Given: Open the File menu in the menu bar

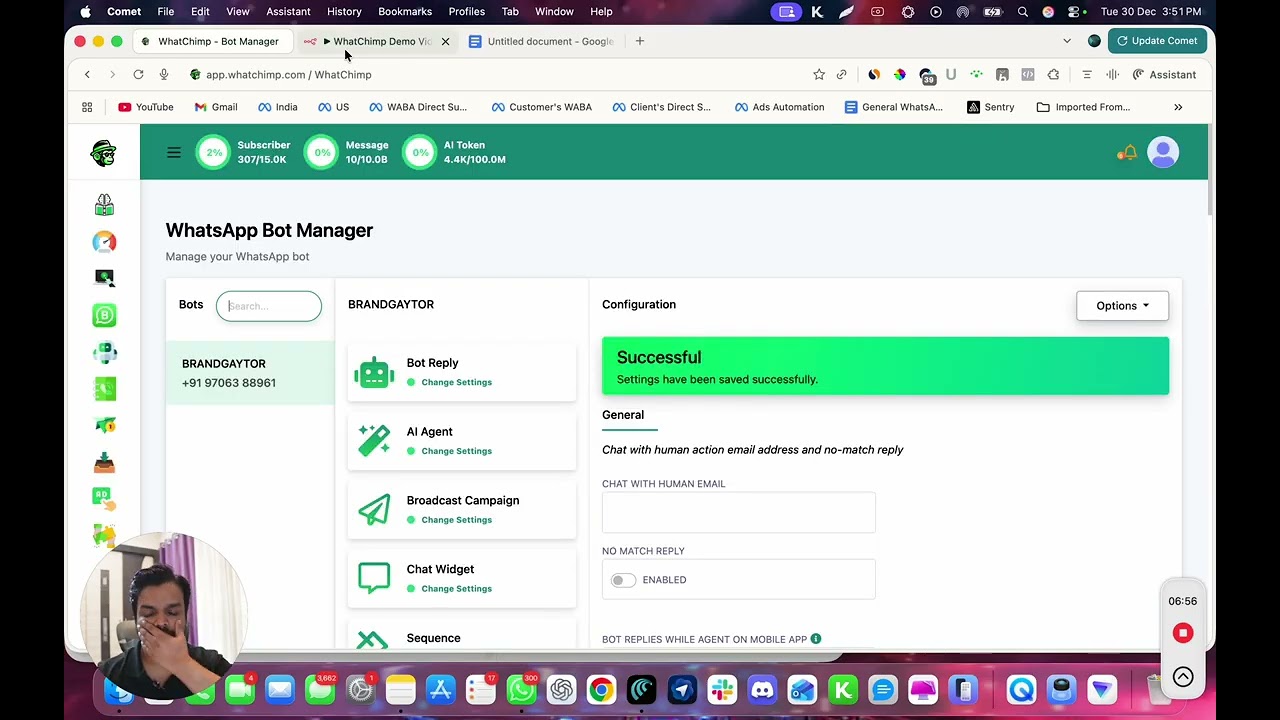Looking at the screenshot, I should (x=166, y=12).
